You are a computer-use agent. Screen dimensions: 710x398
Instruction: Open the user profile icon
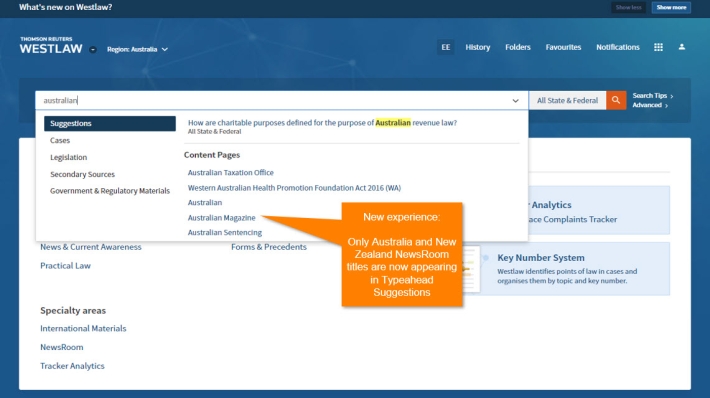[x=681, y=47]
